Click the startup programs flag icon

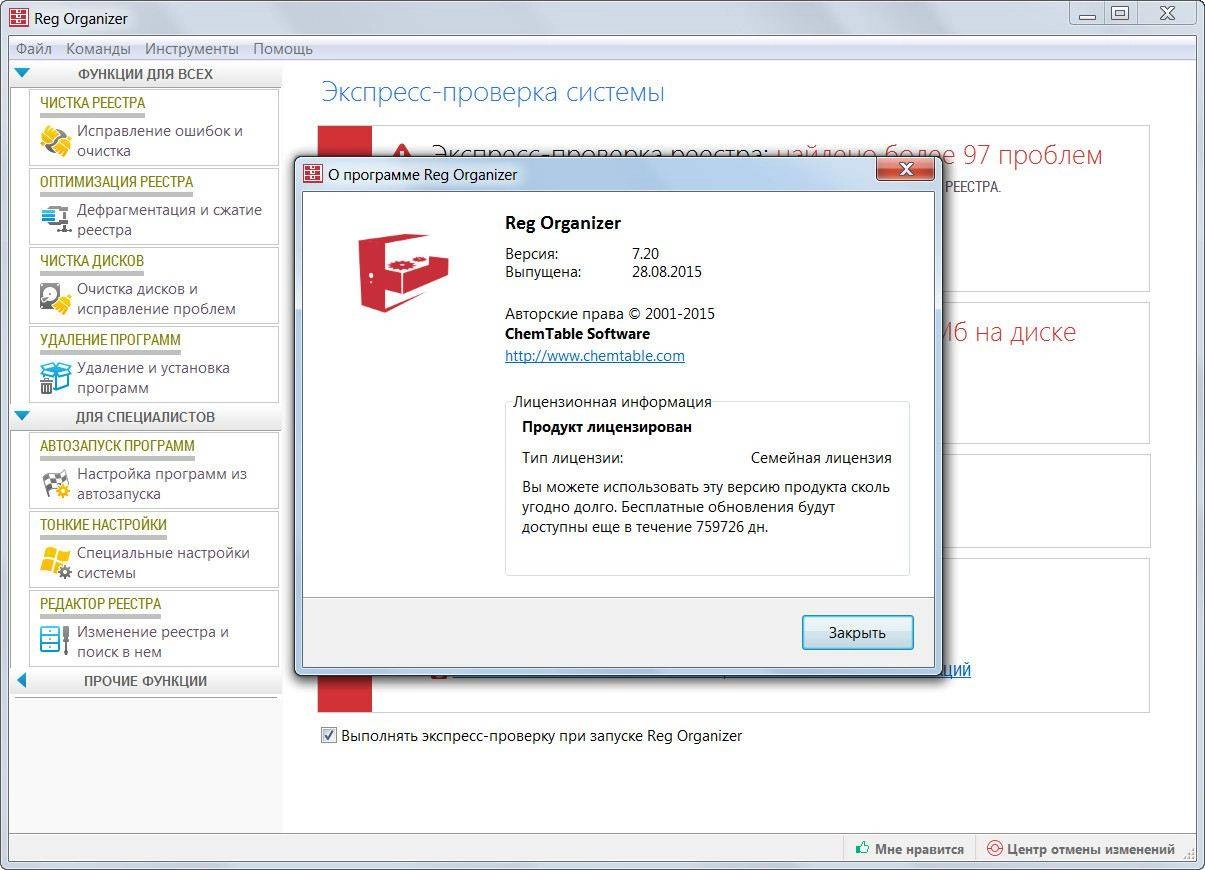(x=55, y=484)
